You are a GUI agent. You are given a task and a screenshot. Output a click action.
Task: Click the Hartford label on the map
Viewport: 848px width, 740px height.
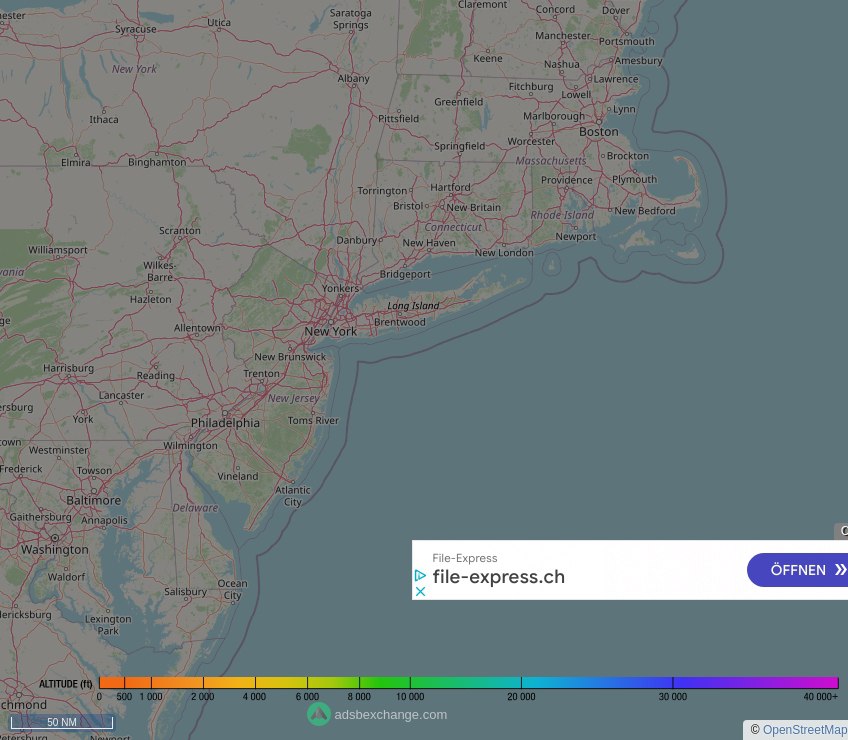[450, 187]
